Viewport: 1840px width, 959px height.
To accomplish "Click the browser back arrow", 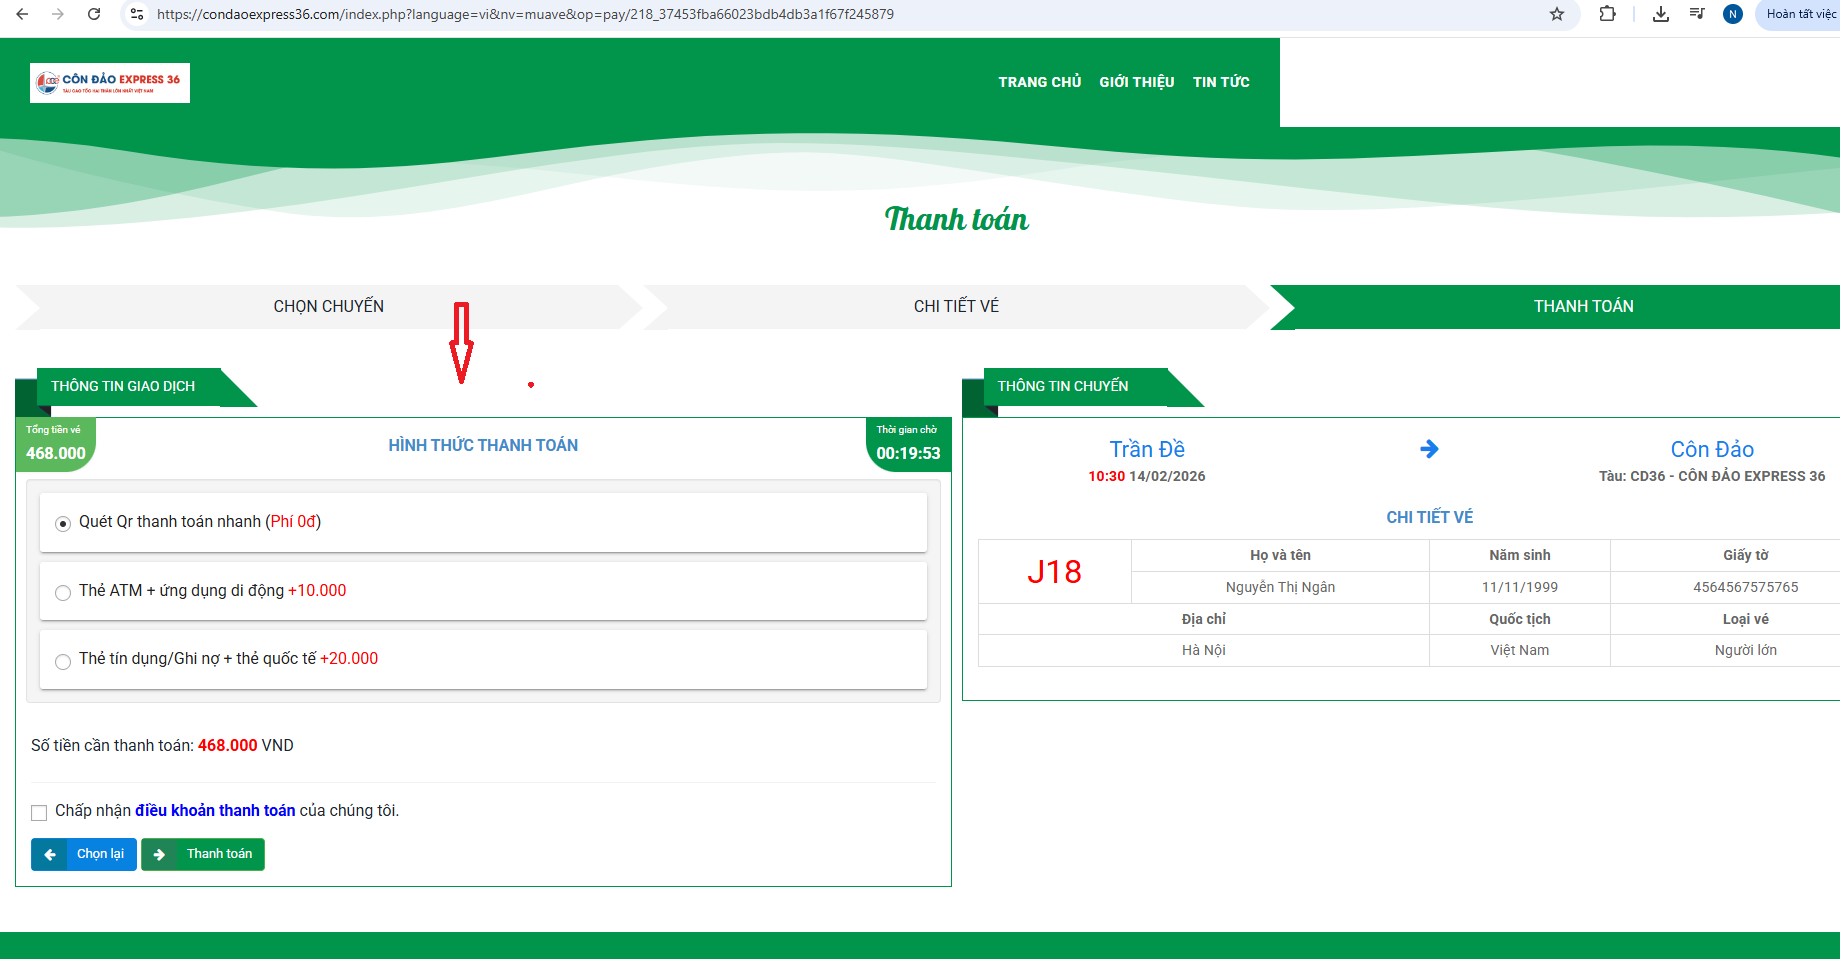I will (x=22, y=14).
